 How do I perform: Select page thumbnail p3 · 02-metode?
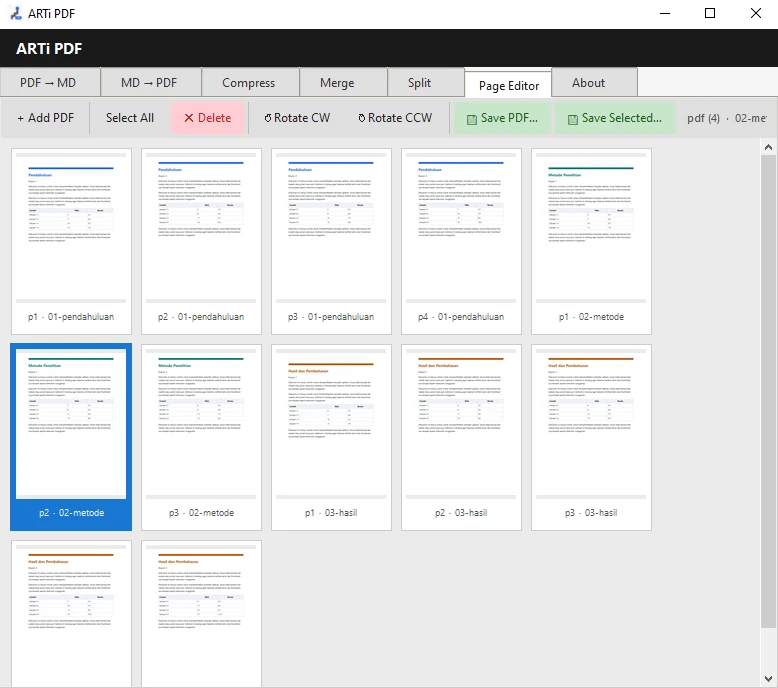pyautogui.click(x=201, y=437)
